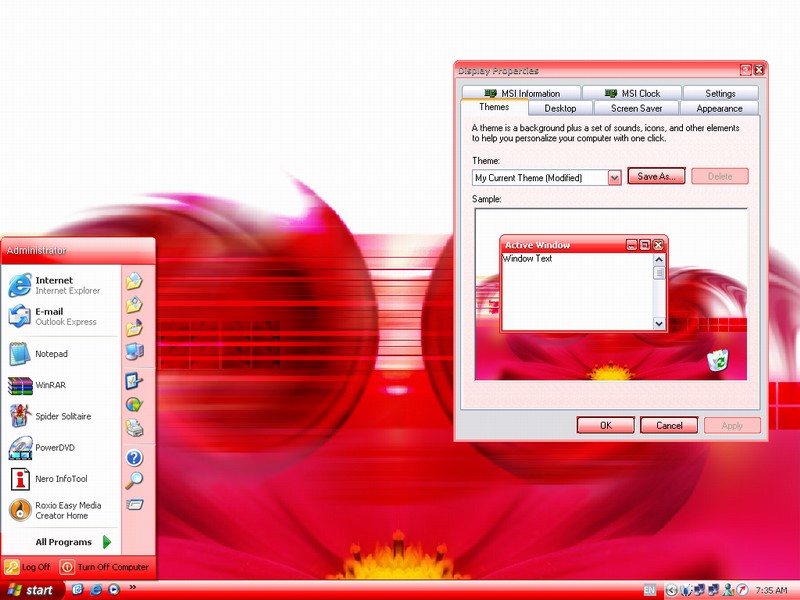Open Search magnifier icon in Start menu
800x600 pixels.
134,480
